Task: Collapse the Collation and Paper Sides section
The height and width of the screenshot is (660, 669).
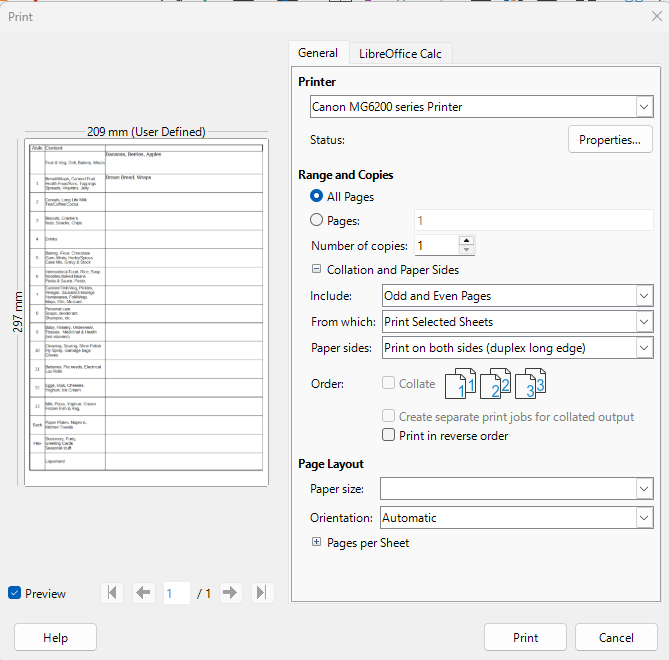Action: click(x=317, y=269)
